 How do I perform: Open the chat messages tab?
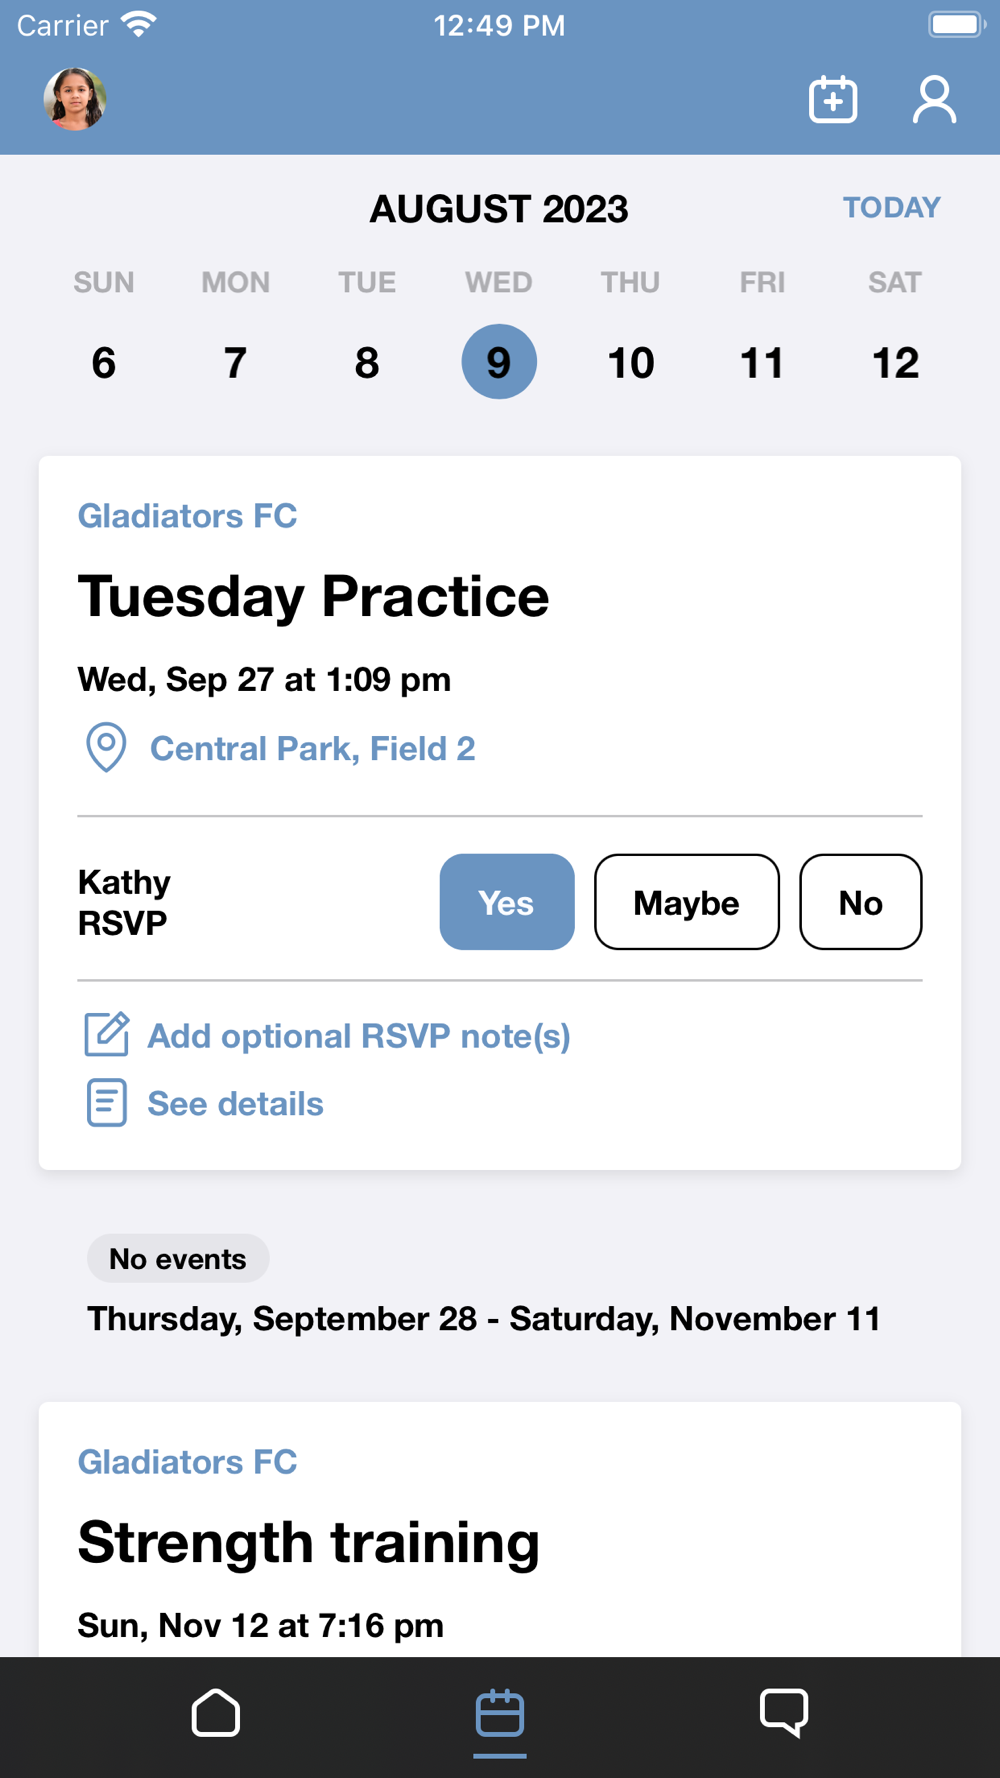click(784, 1713)
